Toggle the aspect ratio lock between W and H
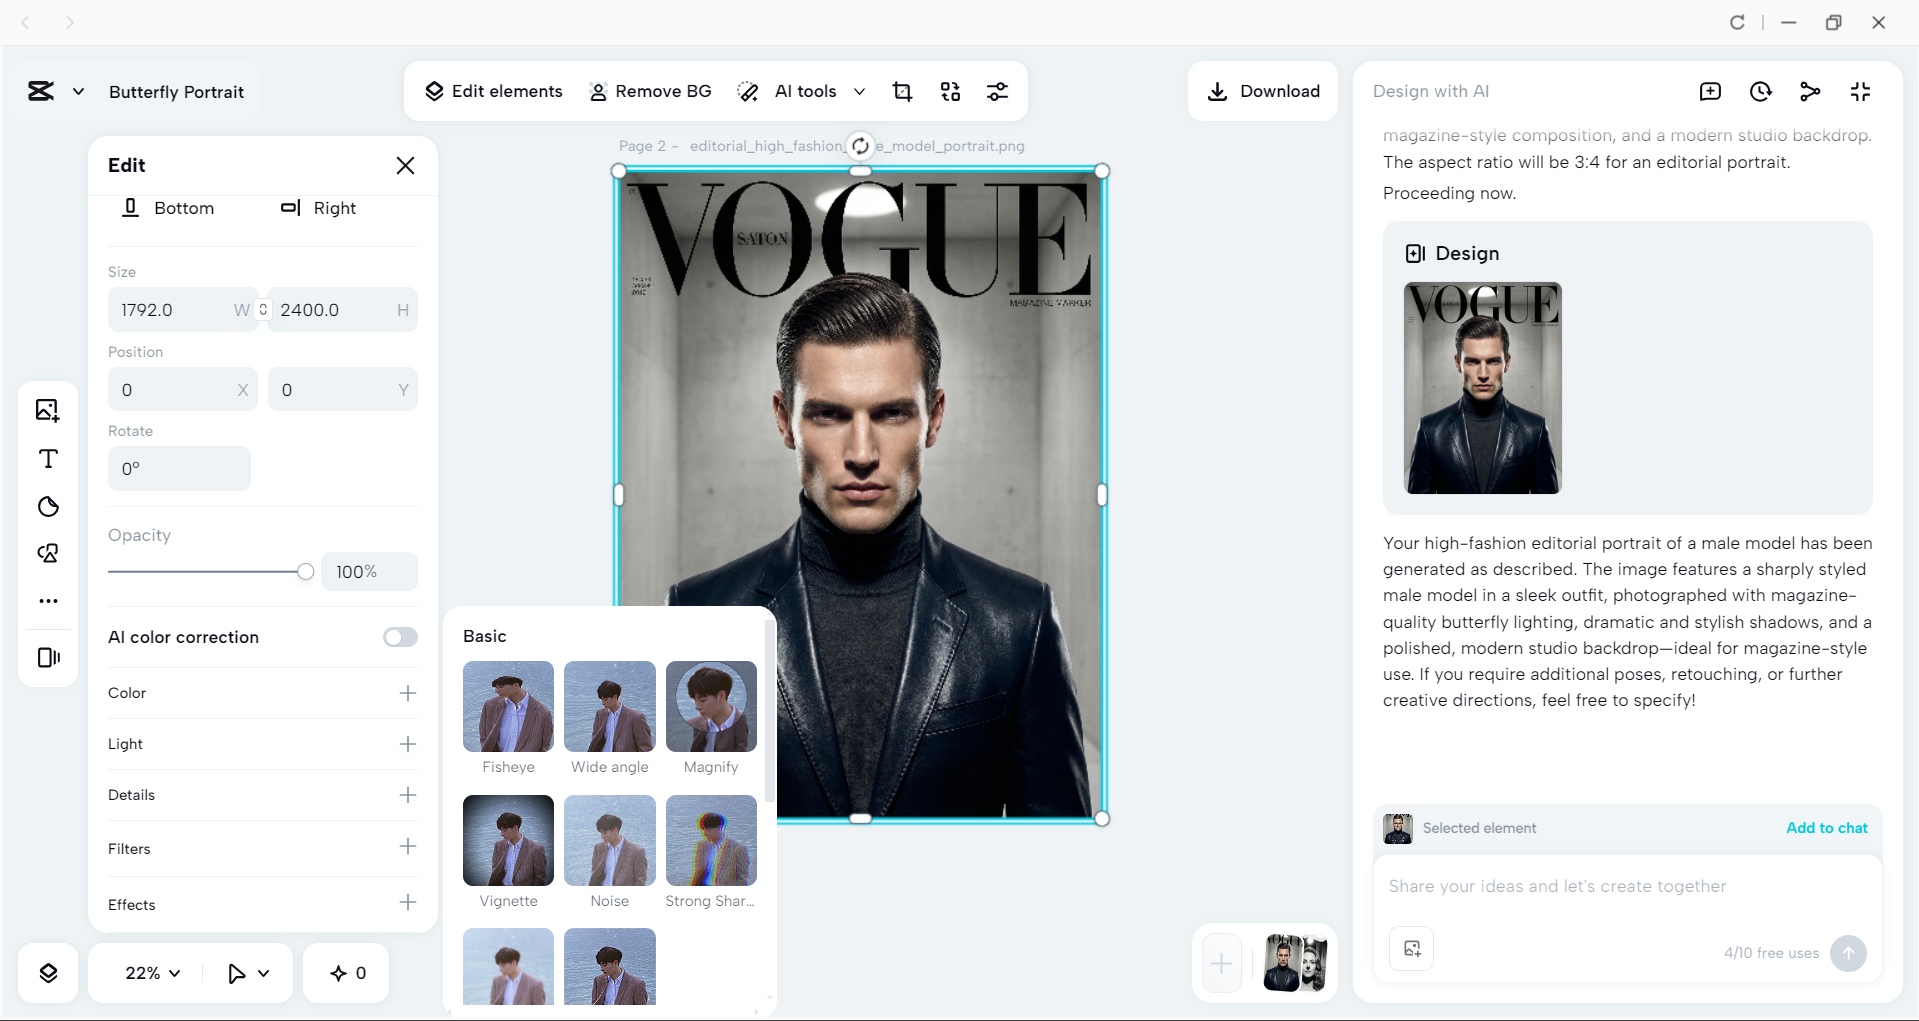This screenshot has width=1919, height=1021. pyautogui.click(x=263, y=310)
